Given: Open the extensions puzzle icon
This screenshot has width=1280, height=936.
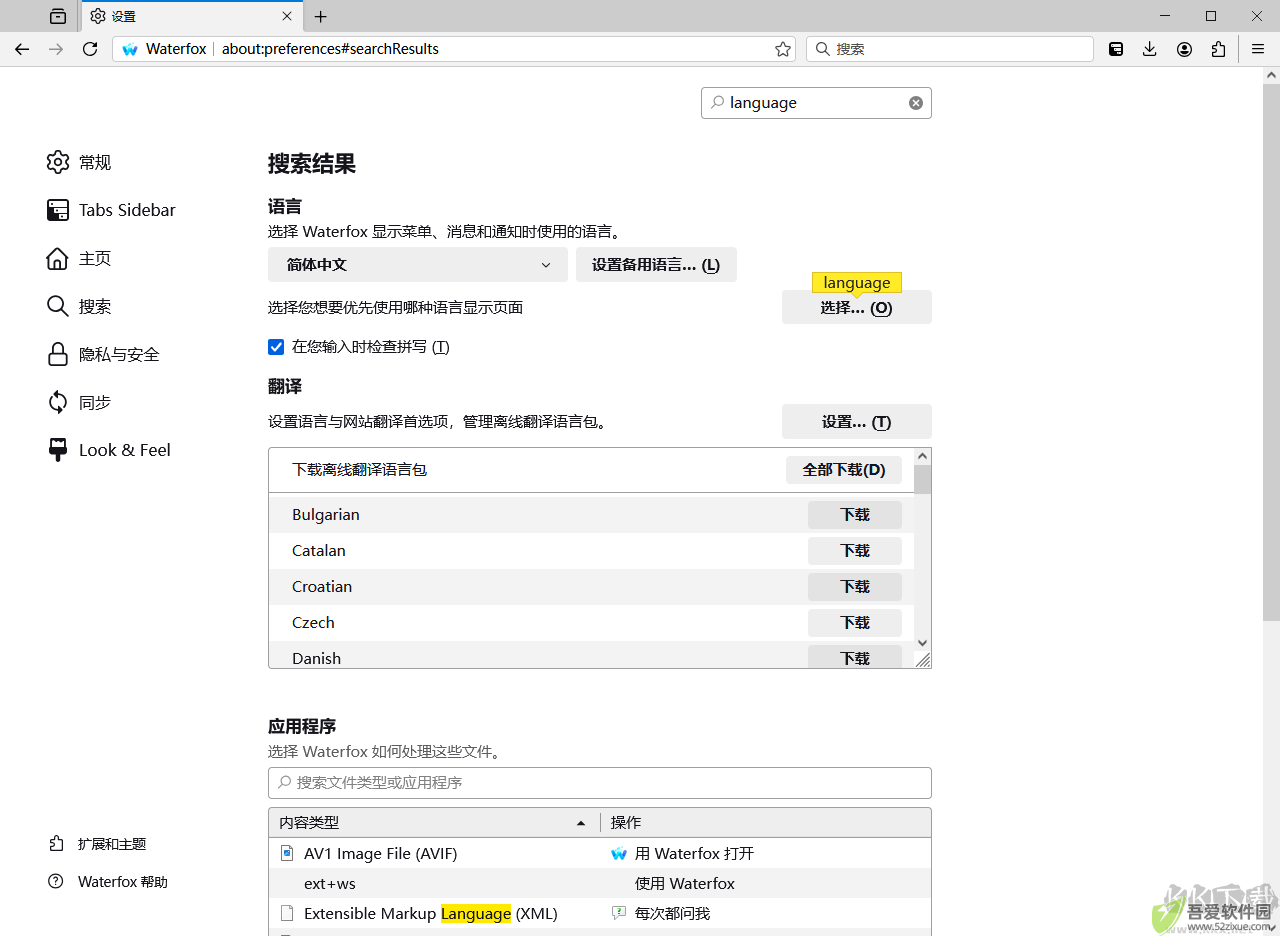Looking at the screenshot, I should (x=1218, y=49).
